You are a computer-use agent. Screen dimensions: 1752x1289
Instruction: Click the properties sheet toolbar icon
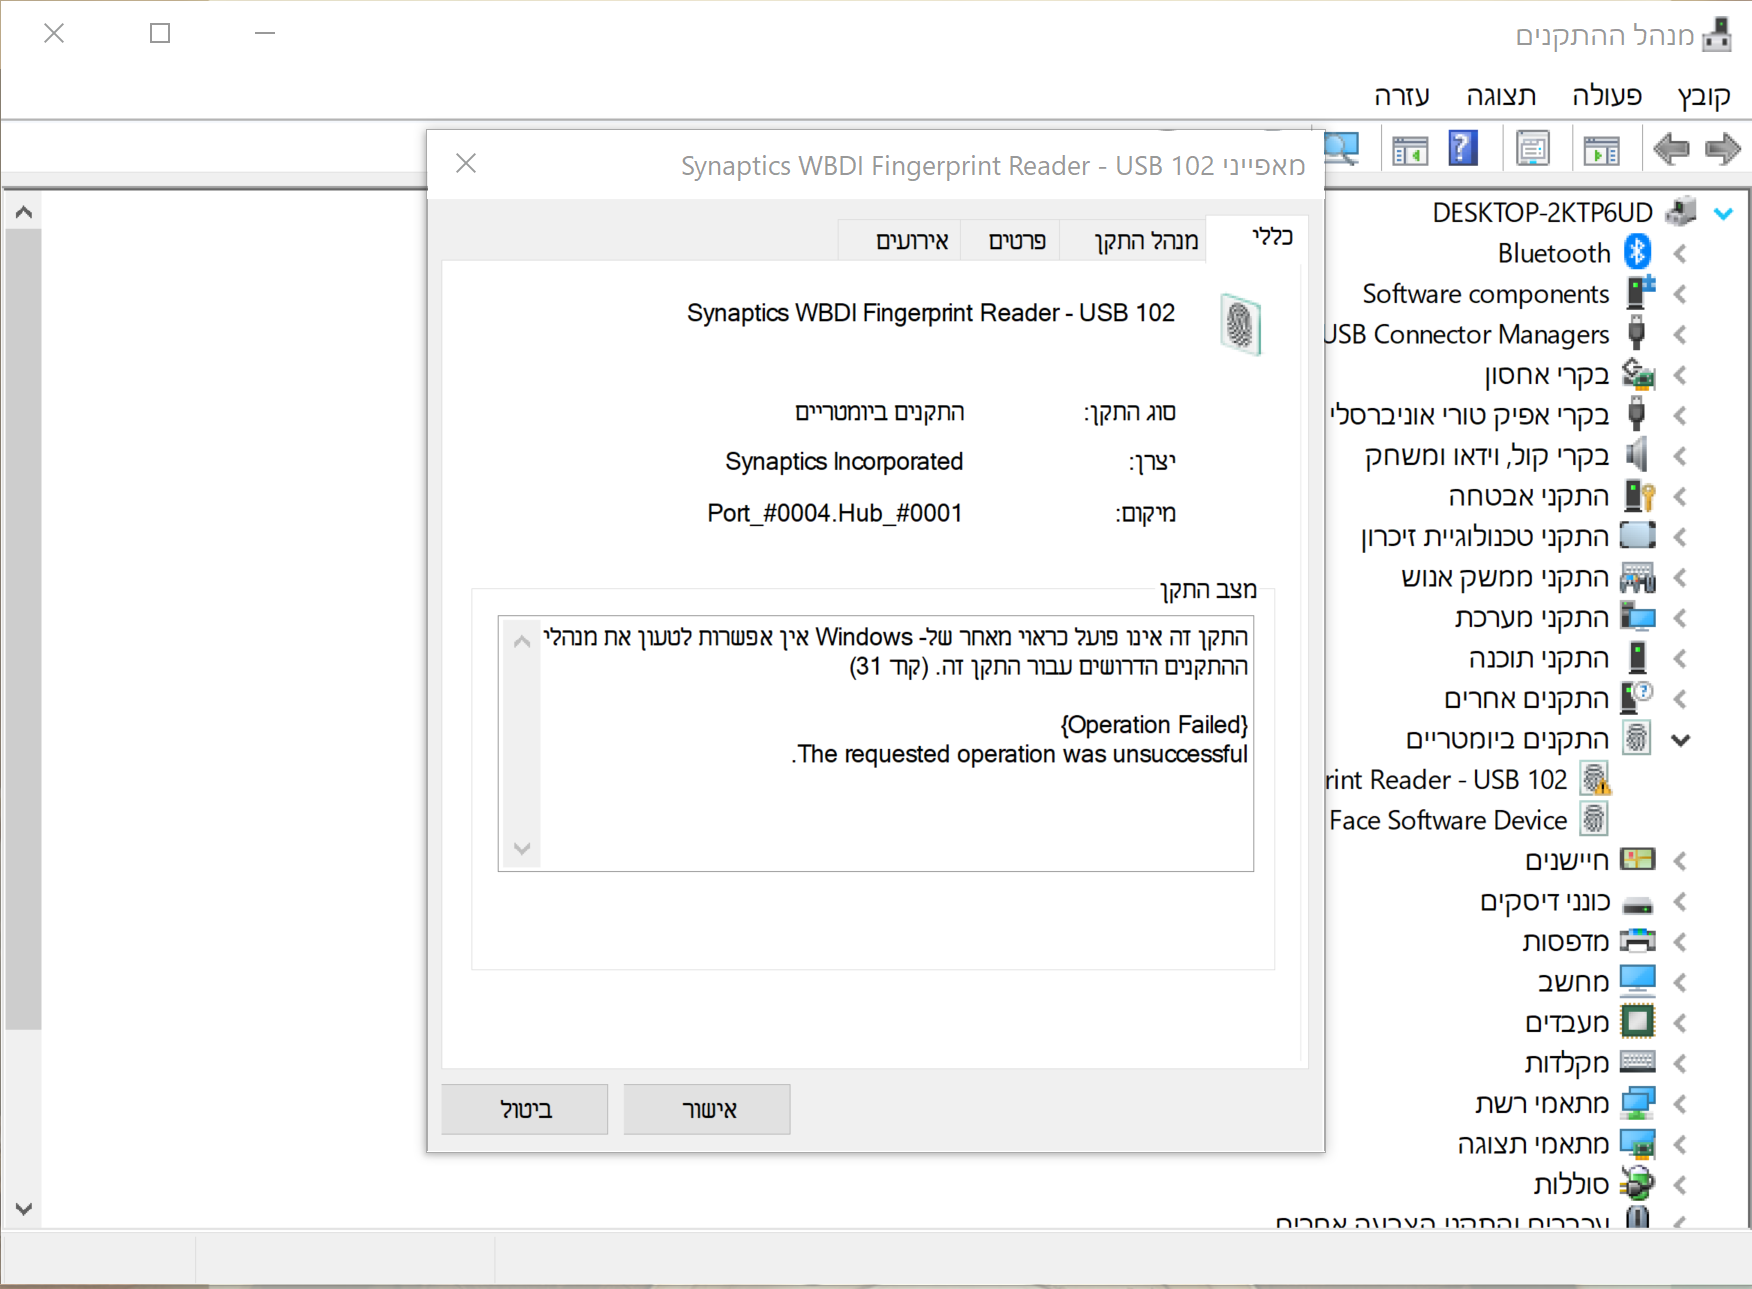point(1532,149)
